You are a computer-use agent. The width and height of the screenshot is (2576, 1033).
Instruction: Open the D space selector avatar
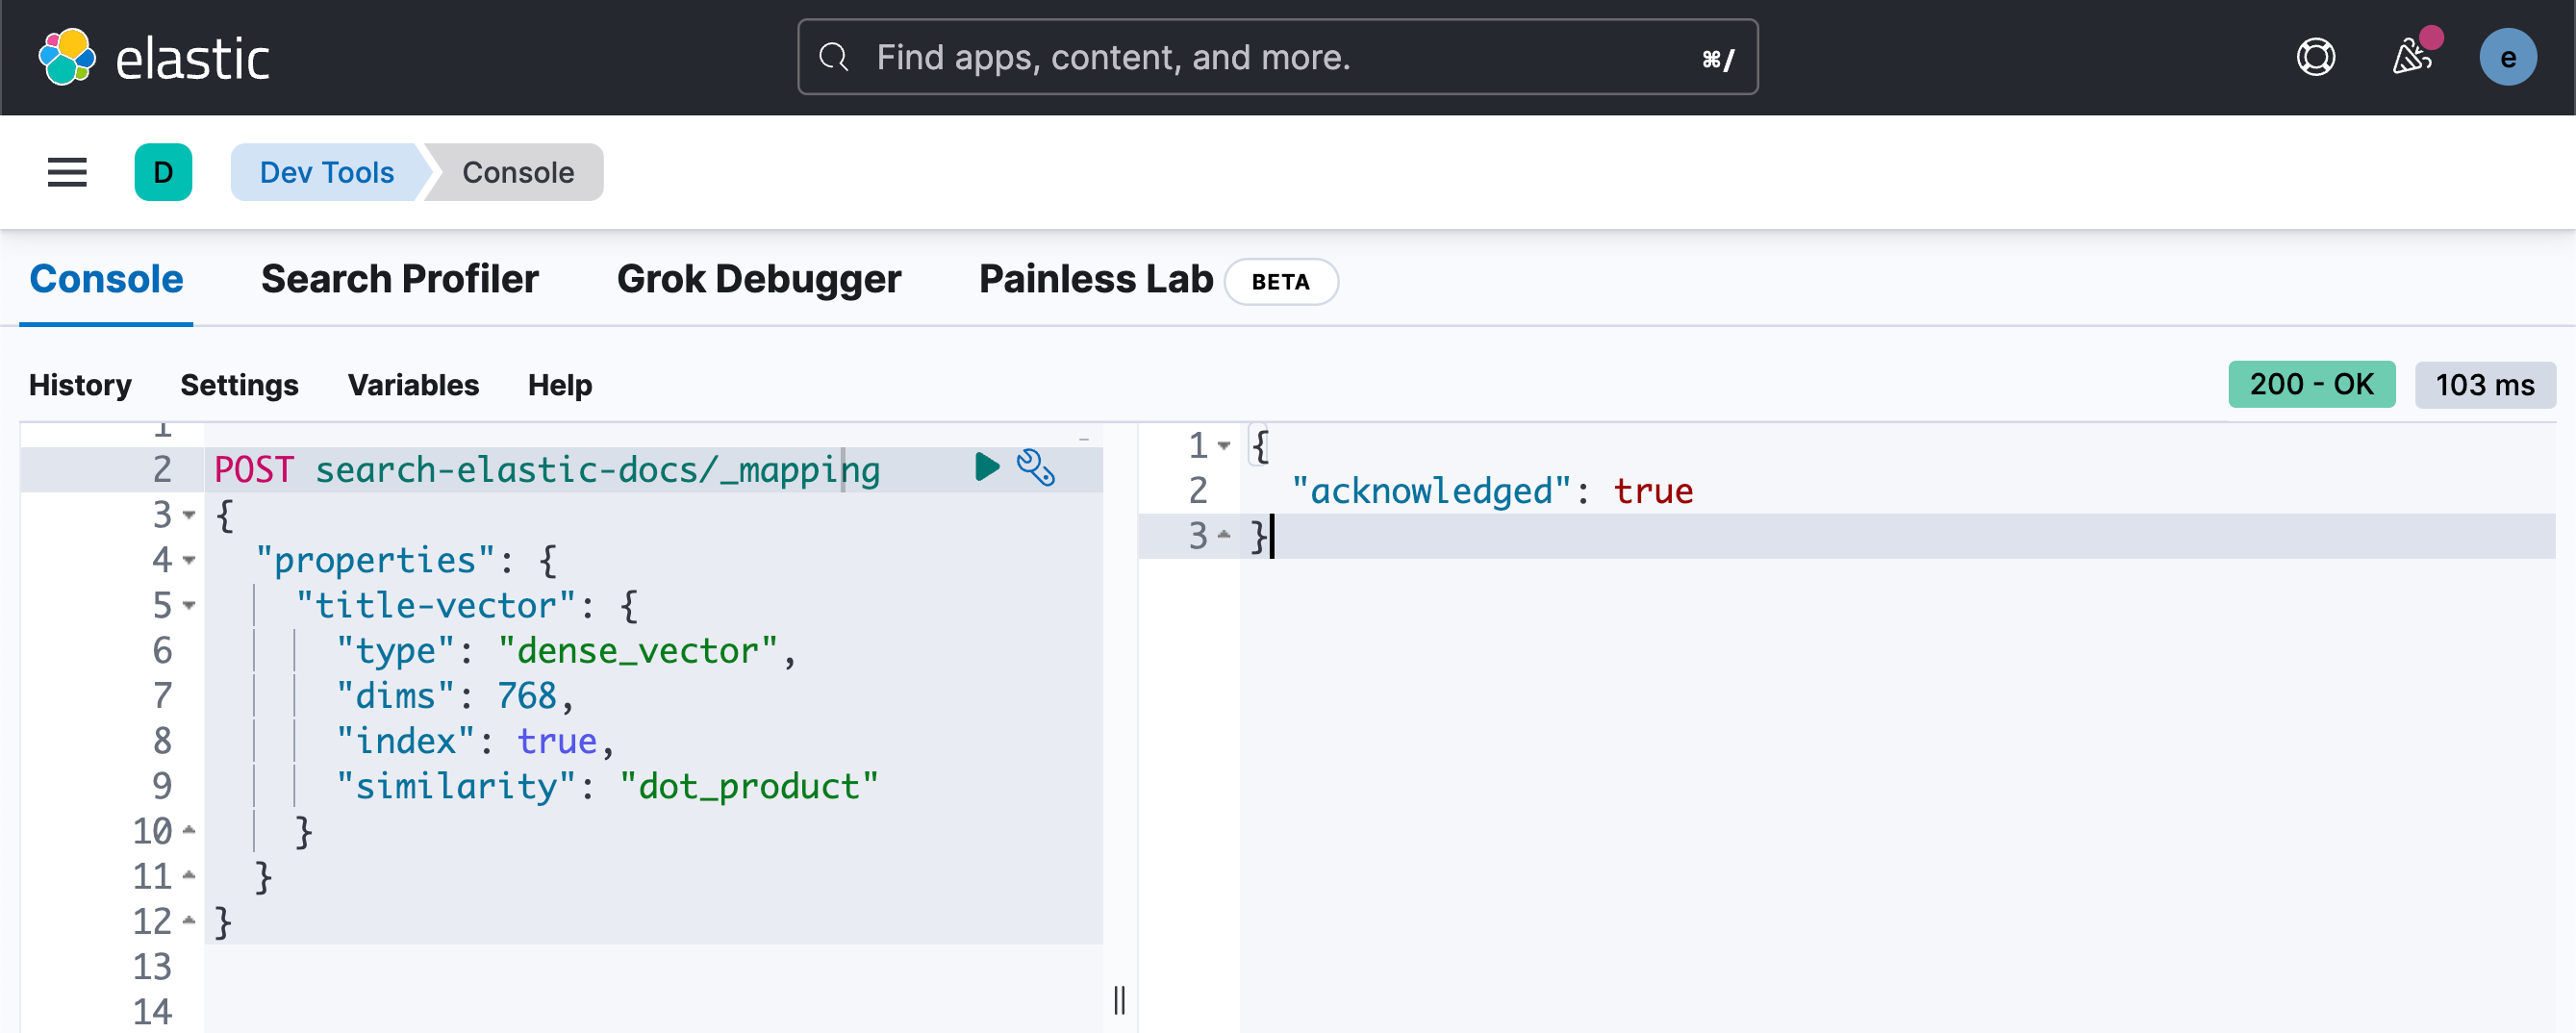(x=163, y=172)
